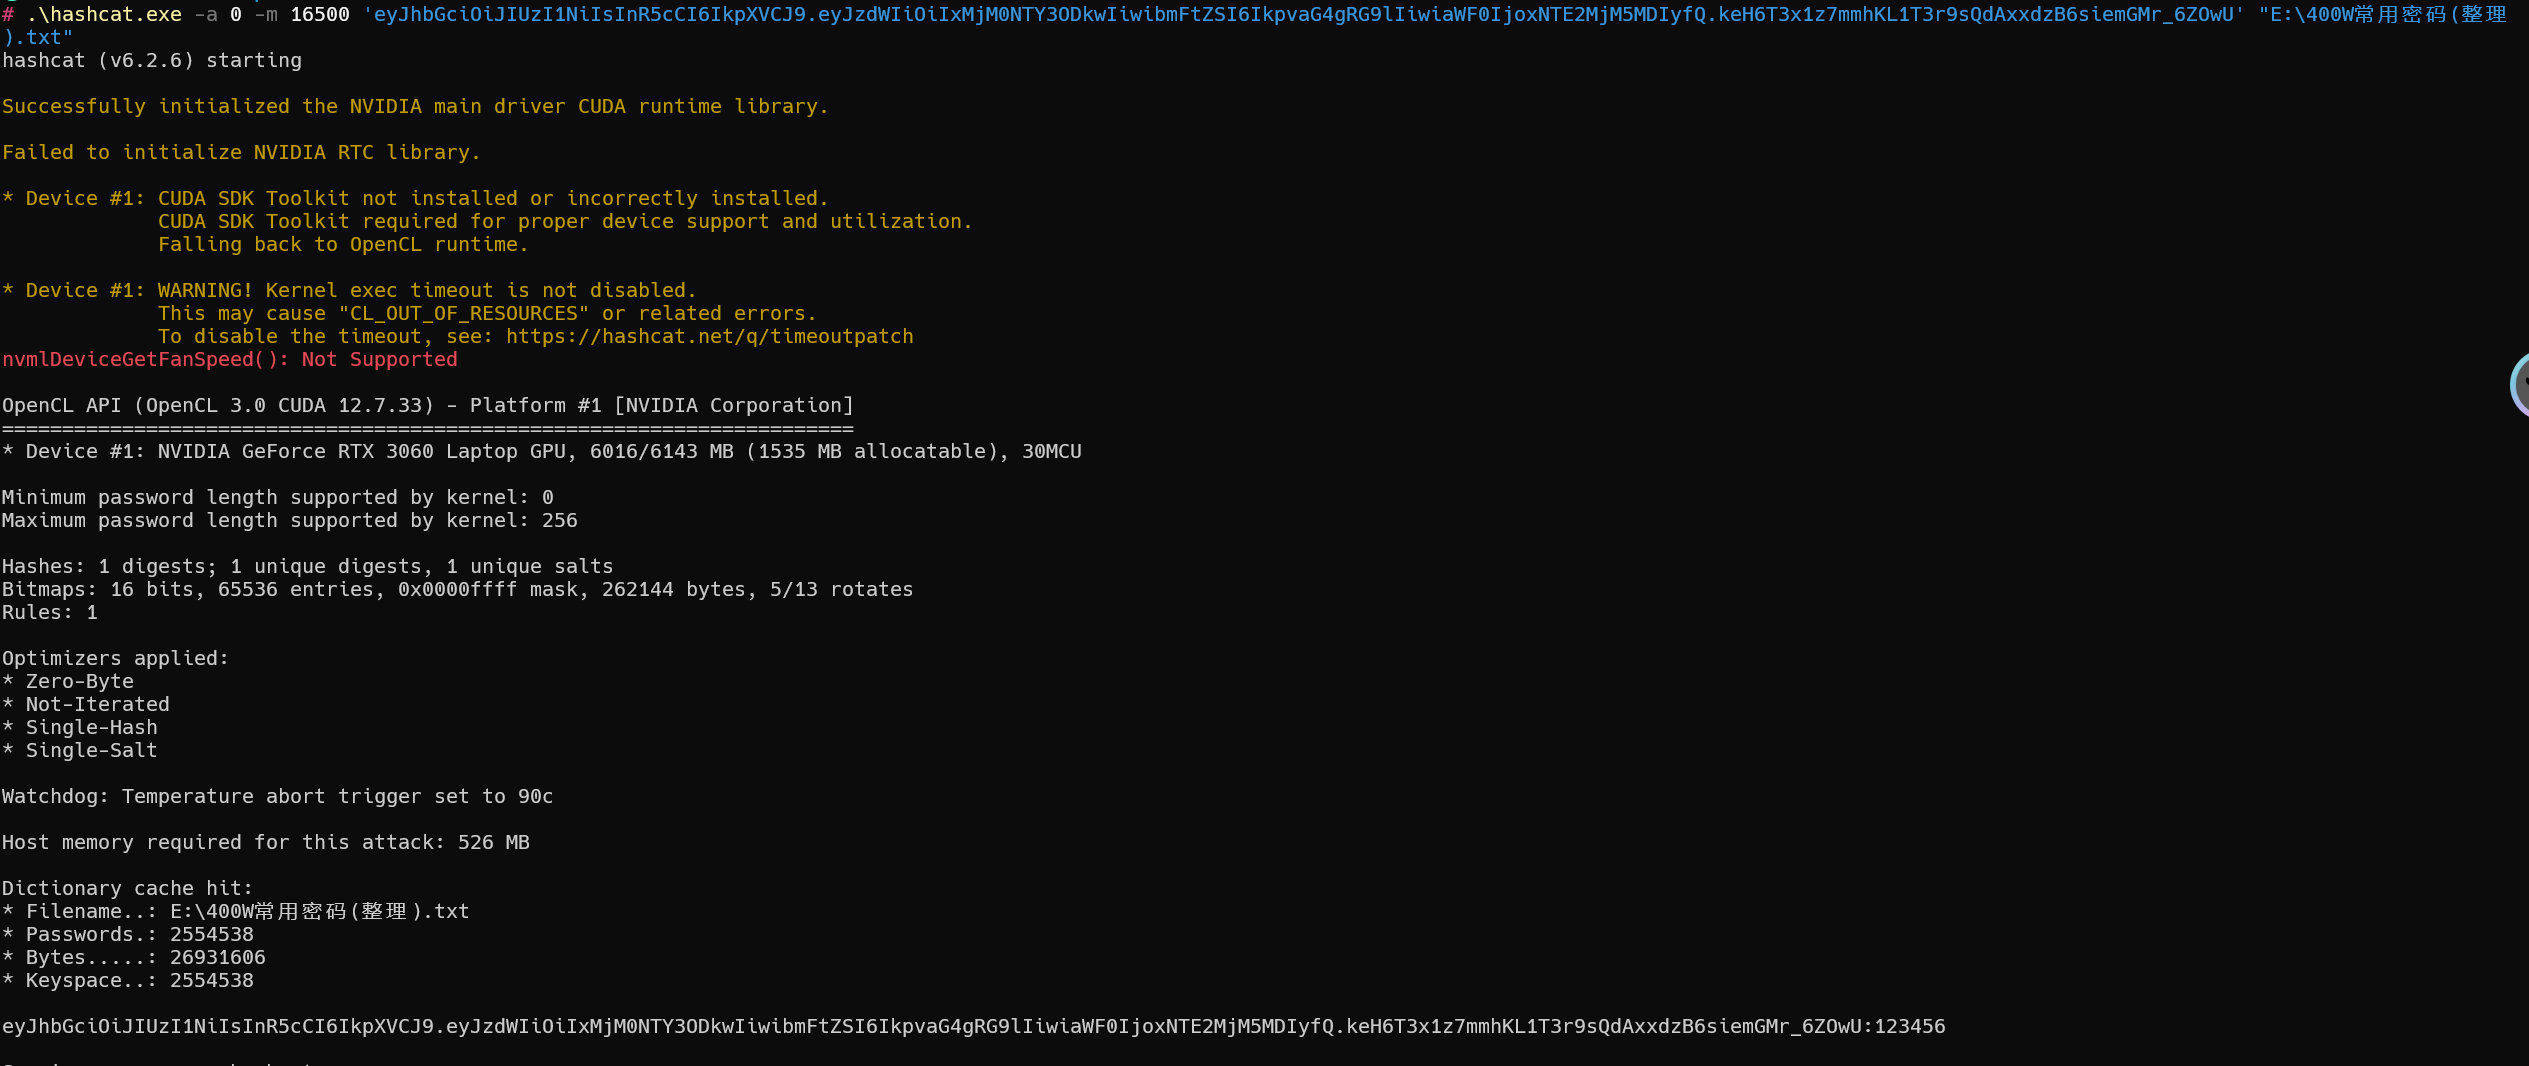Click the cracked password 123456 at line end

1909,1026
